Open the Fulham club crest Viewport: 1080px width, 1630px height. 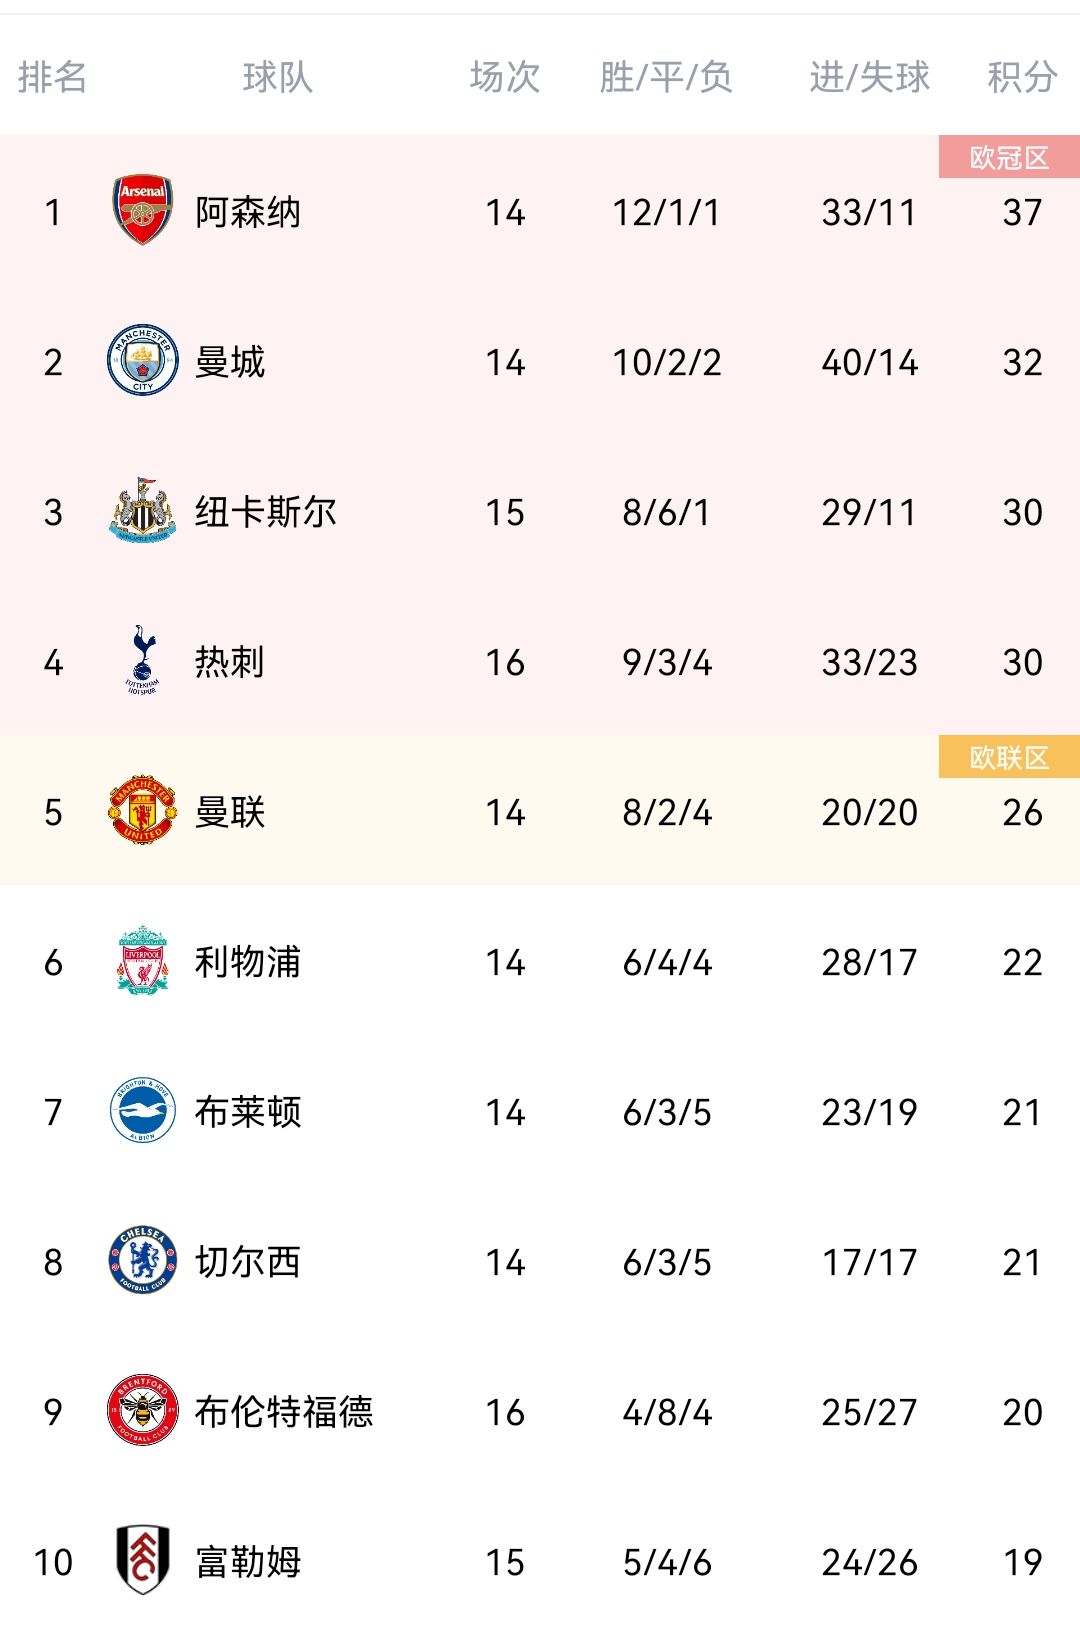[143, 1560]
